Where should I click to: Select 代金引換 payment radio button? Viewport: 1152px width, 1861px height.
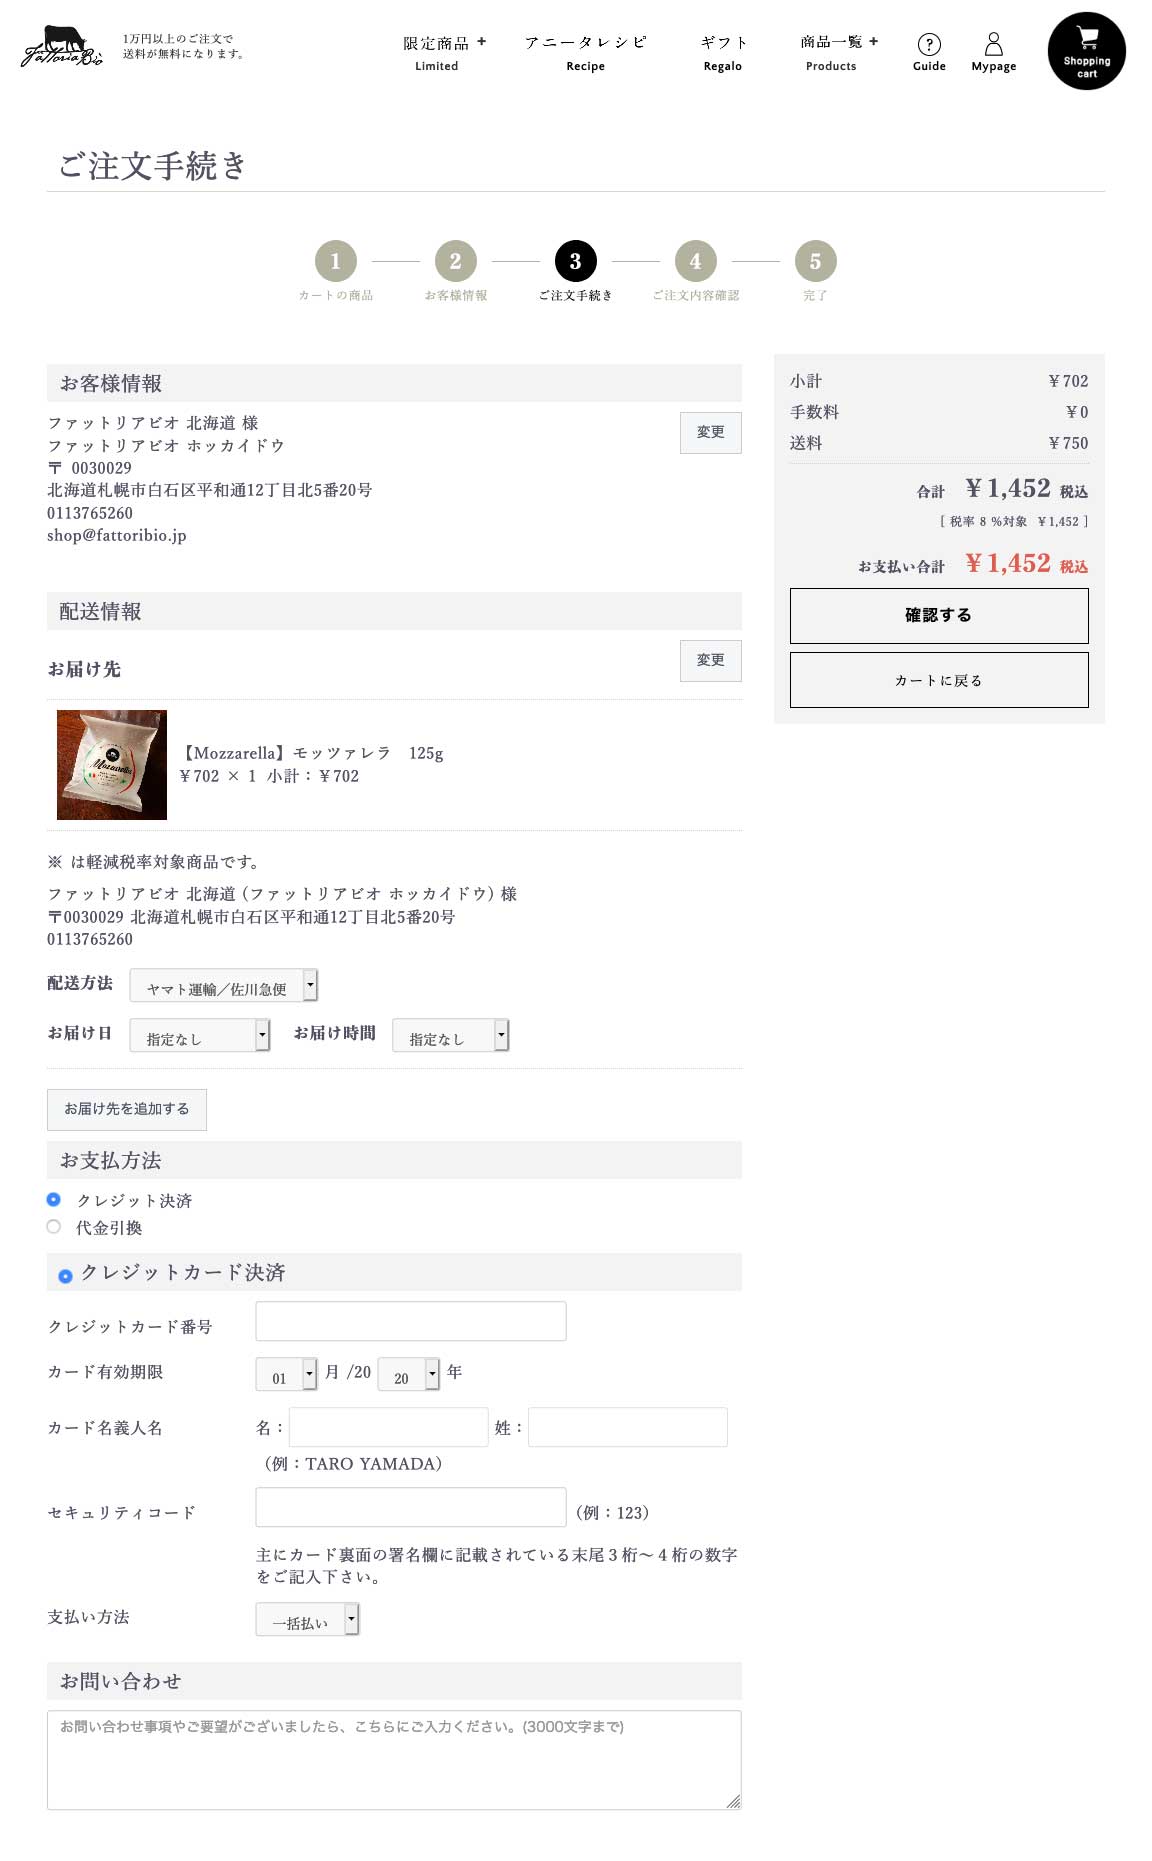(x=54, y=1226)
